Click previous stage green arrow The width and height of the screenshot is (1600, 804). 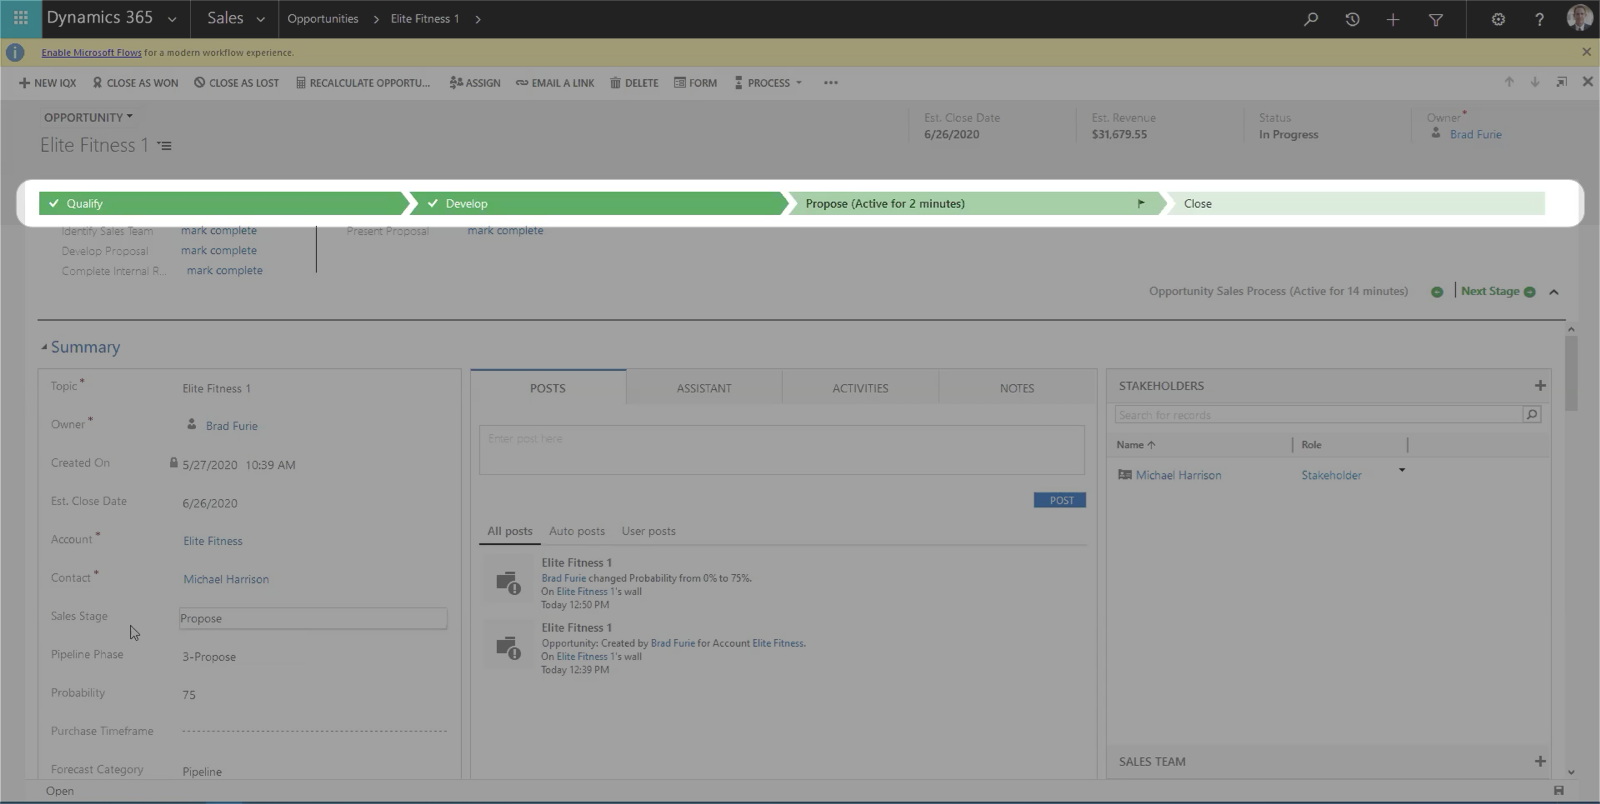(1437, 292)
